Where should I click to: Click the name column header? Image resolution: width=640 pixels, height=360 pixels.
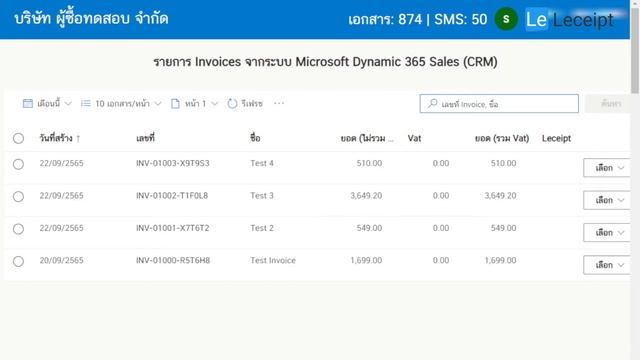(255, 138)
